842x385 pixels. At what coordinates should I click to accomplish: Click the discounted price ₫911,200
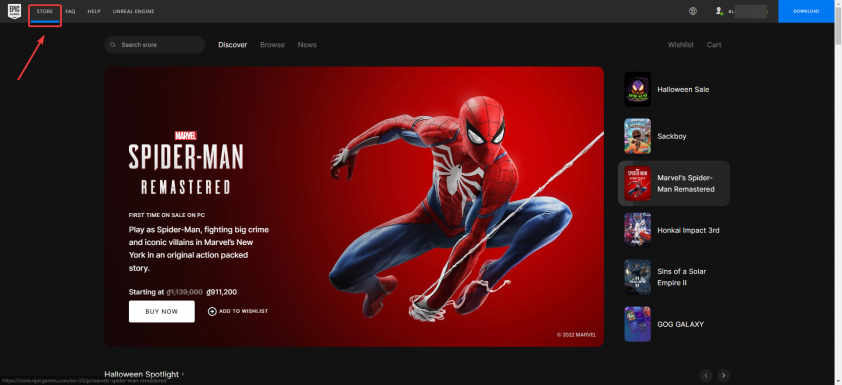(x=221, y=292)
